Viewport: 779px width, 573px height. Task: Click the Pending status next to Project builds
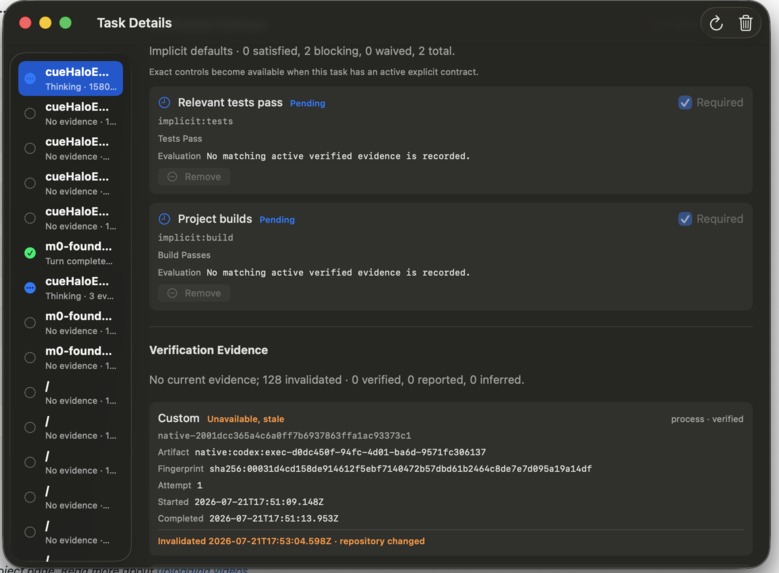(x=277, y=220)
